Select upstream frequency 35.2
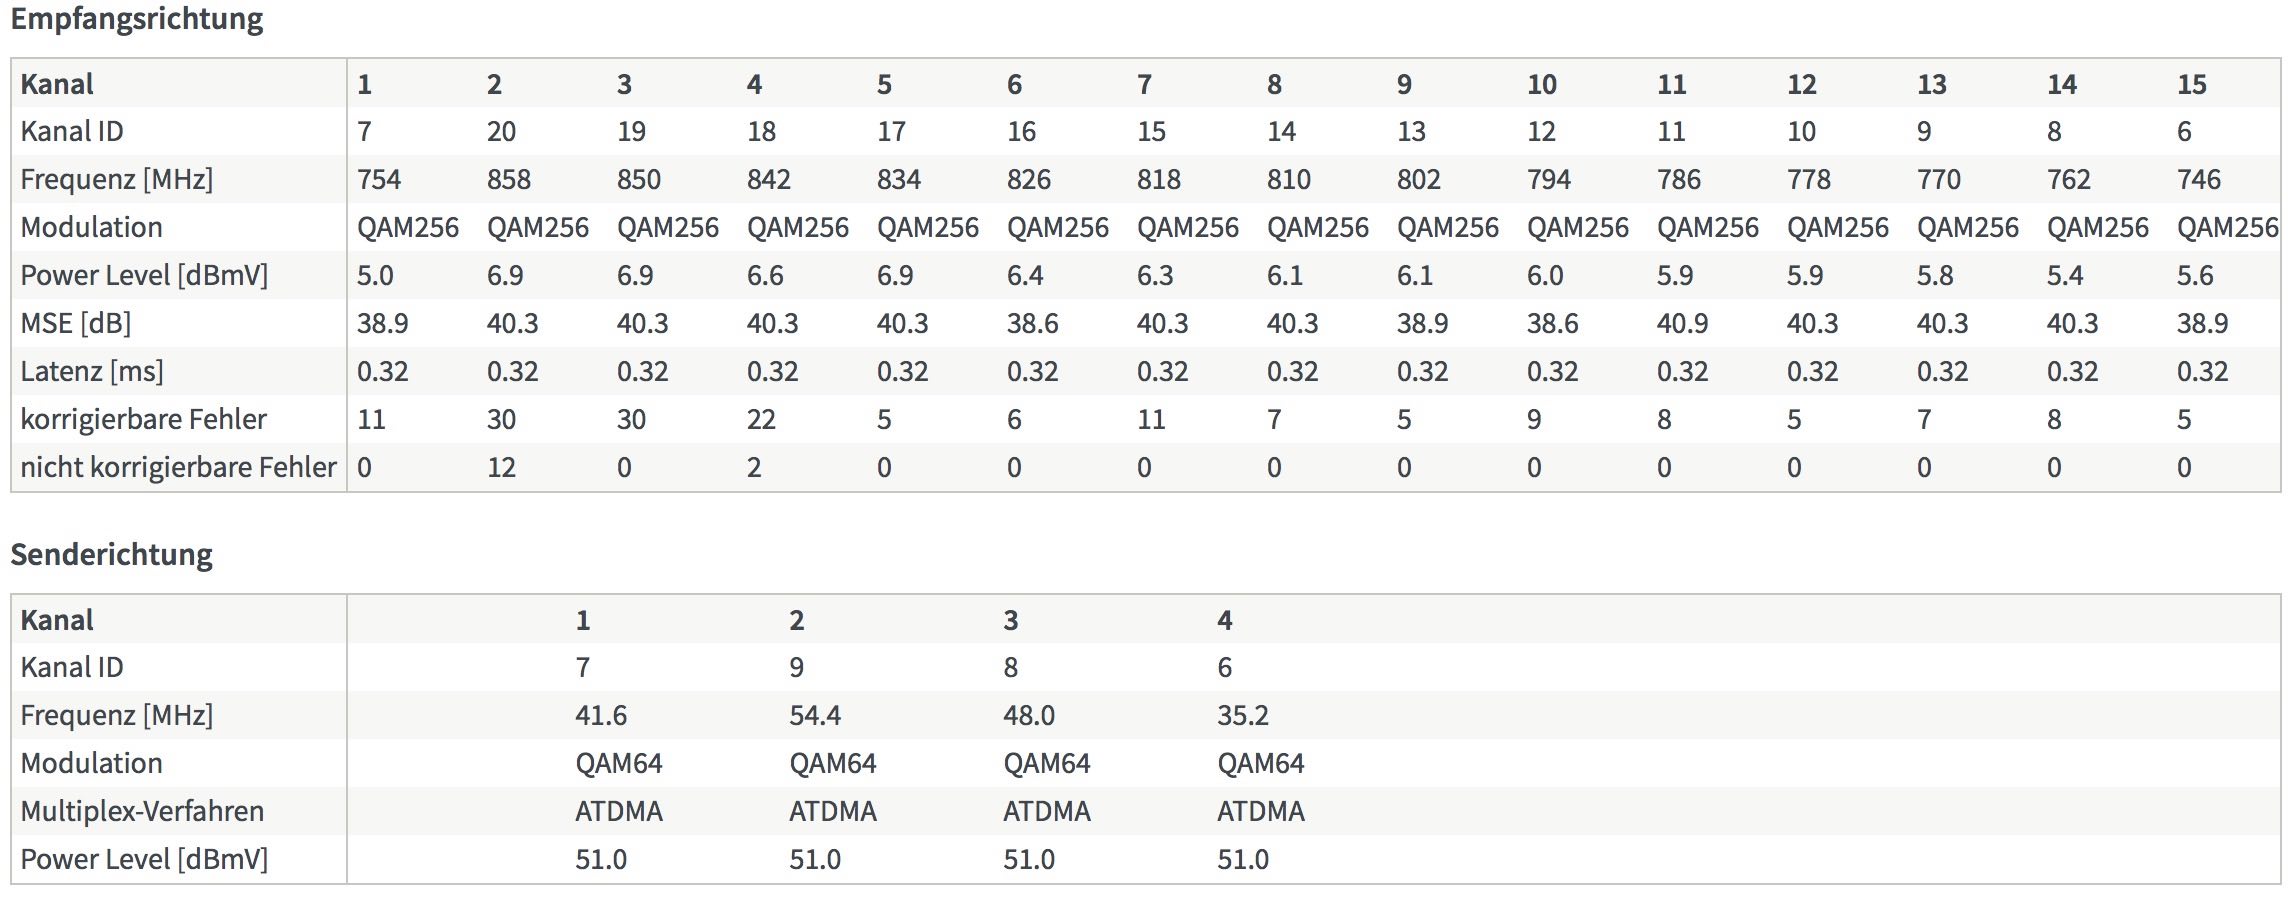2290x898 pixels. pyautogui.click(x=1243, y=716)
